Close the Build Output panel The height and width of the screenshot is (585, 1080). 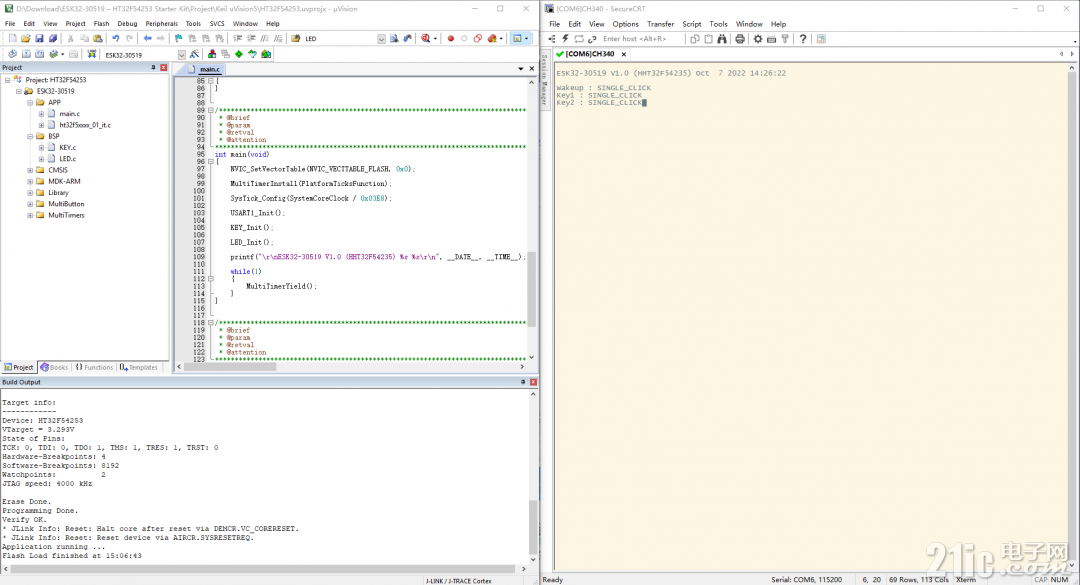coord(533,382)
